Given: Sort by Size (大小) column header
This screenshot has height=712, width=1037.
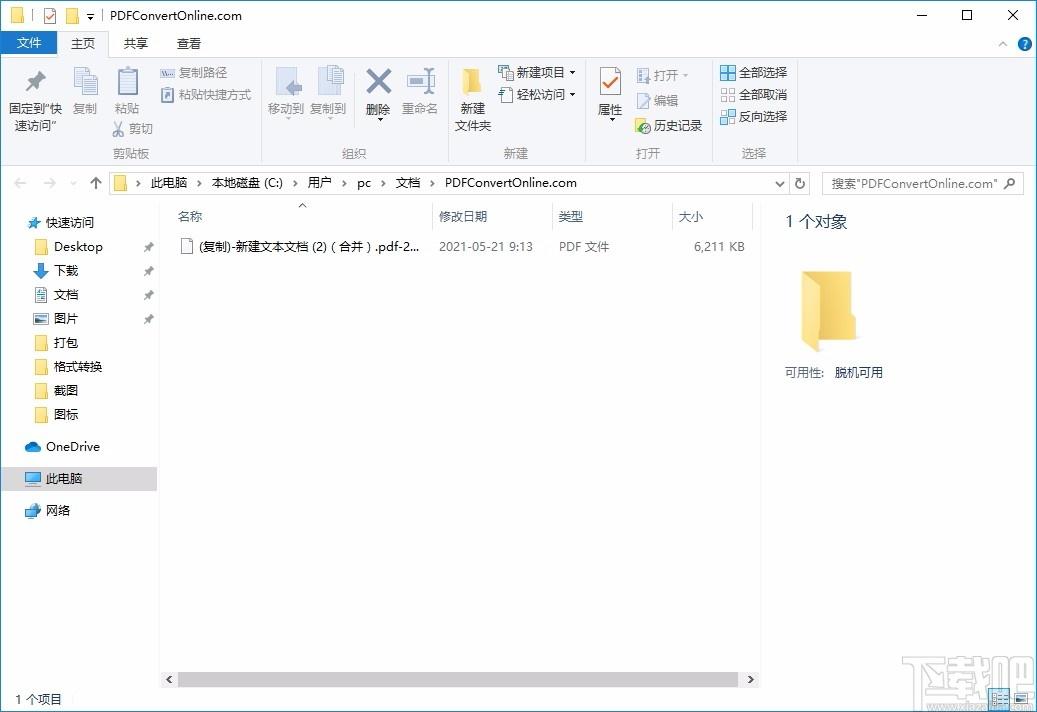Looking at the screenshot, I should [x=712, y=216].
